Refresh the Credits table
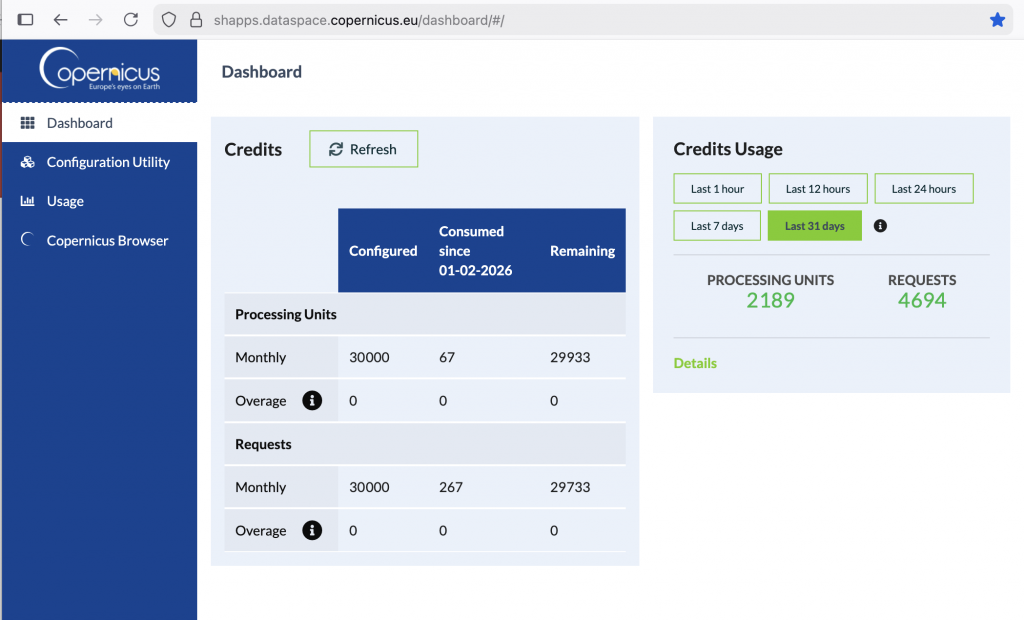The image size is (1024, 620). (x=363, y=149)
